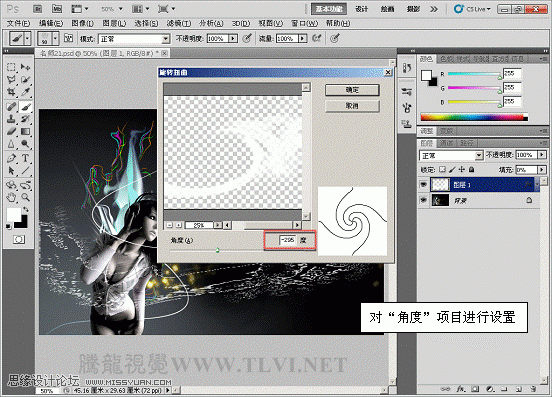Select the Horizontal Type tool

[x=25, y=158]
